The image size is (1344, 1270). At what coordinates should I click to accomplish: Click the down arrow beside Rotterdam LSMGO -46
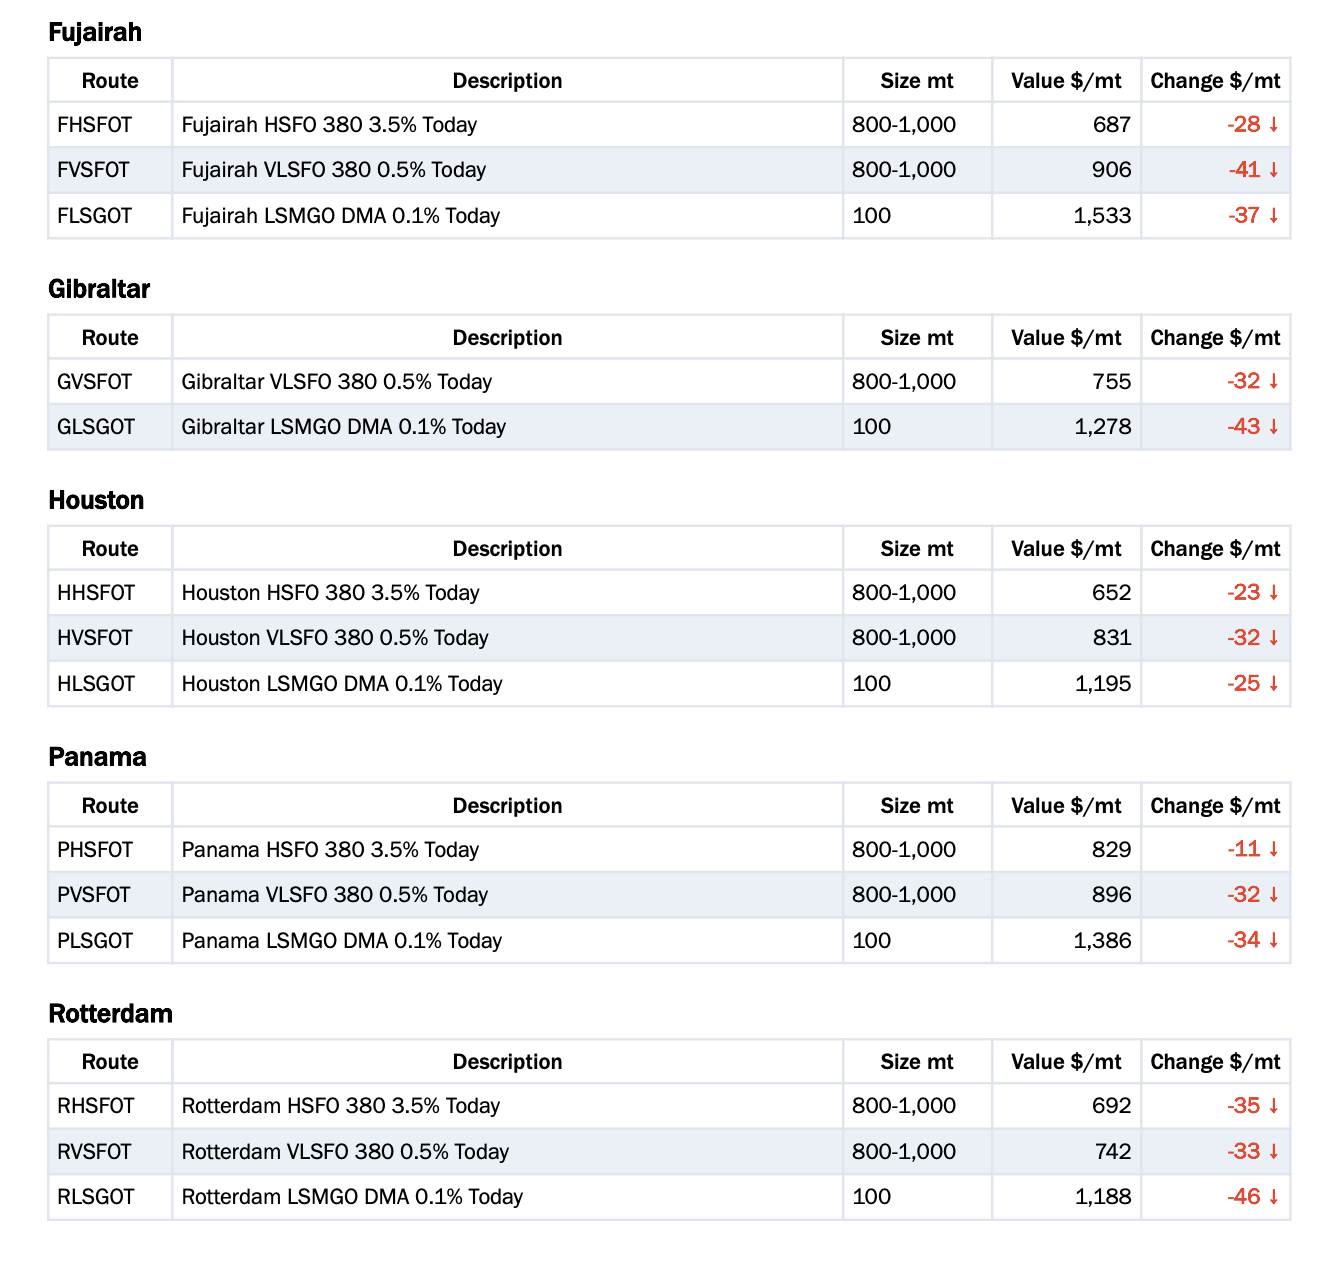1274,1197
